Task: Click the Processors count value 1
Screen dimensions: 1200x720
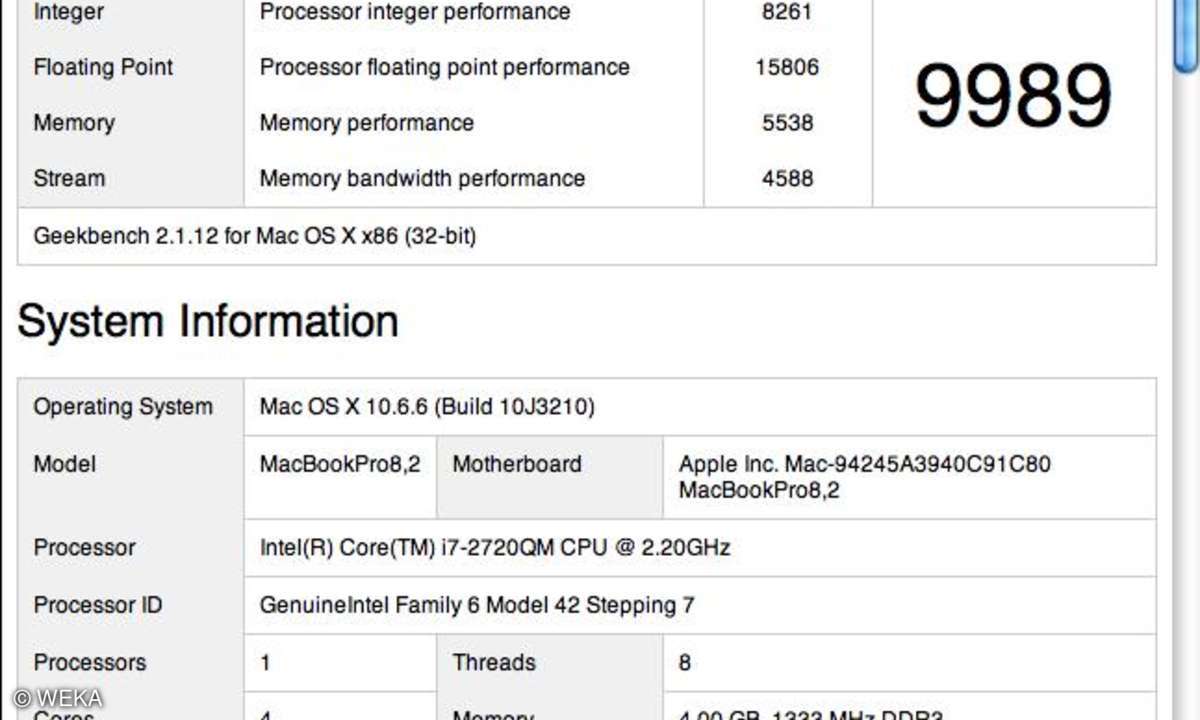Action: (x=265, y=662)
